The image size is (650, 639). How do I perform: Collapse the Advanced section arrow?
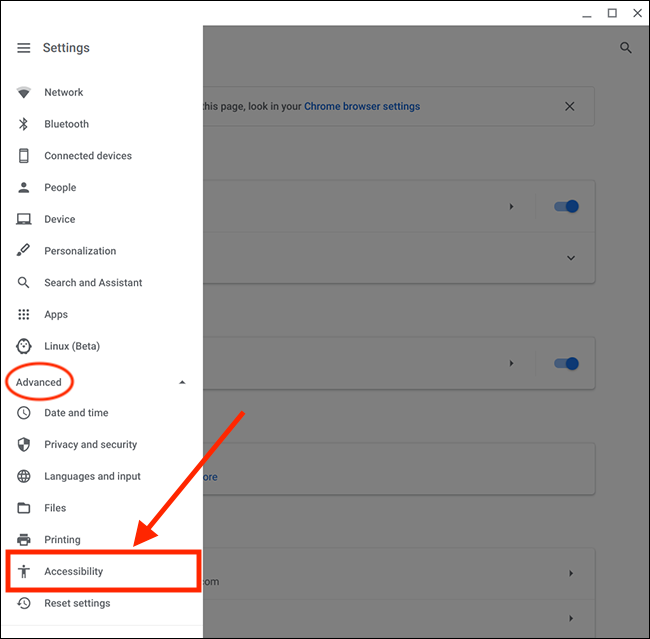(x=182, y=382)
